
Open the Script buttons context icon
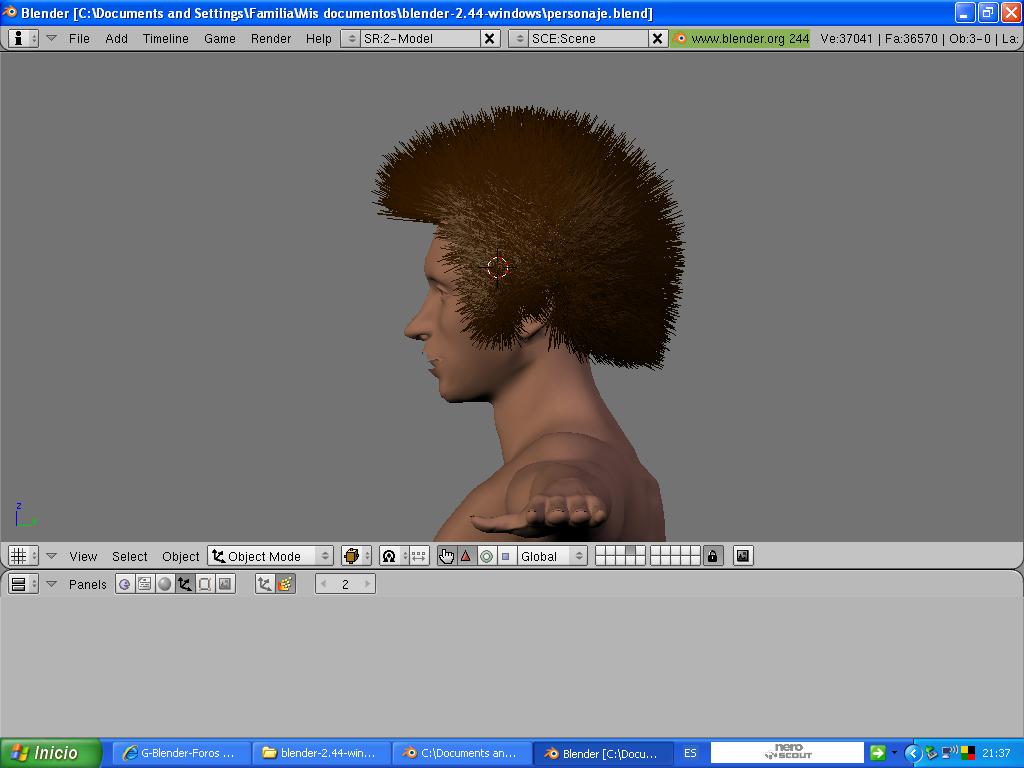tap(145, 584)
